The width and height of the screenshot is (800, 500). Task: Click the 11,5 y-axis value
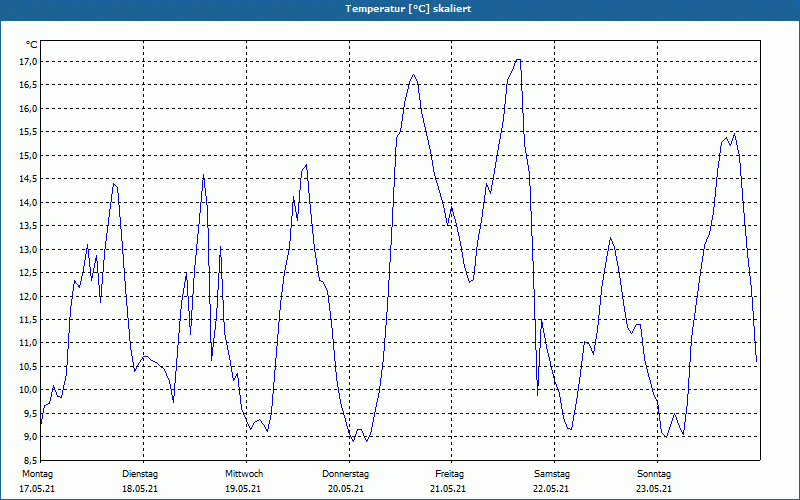(28, 320)
